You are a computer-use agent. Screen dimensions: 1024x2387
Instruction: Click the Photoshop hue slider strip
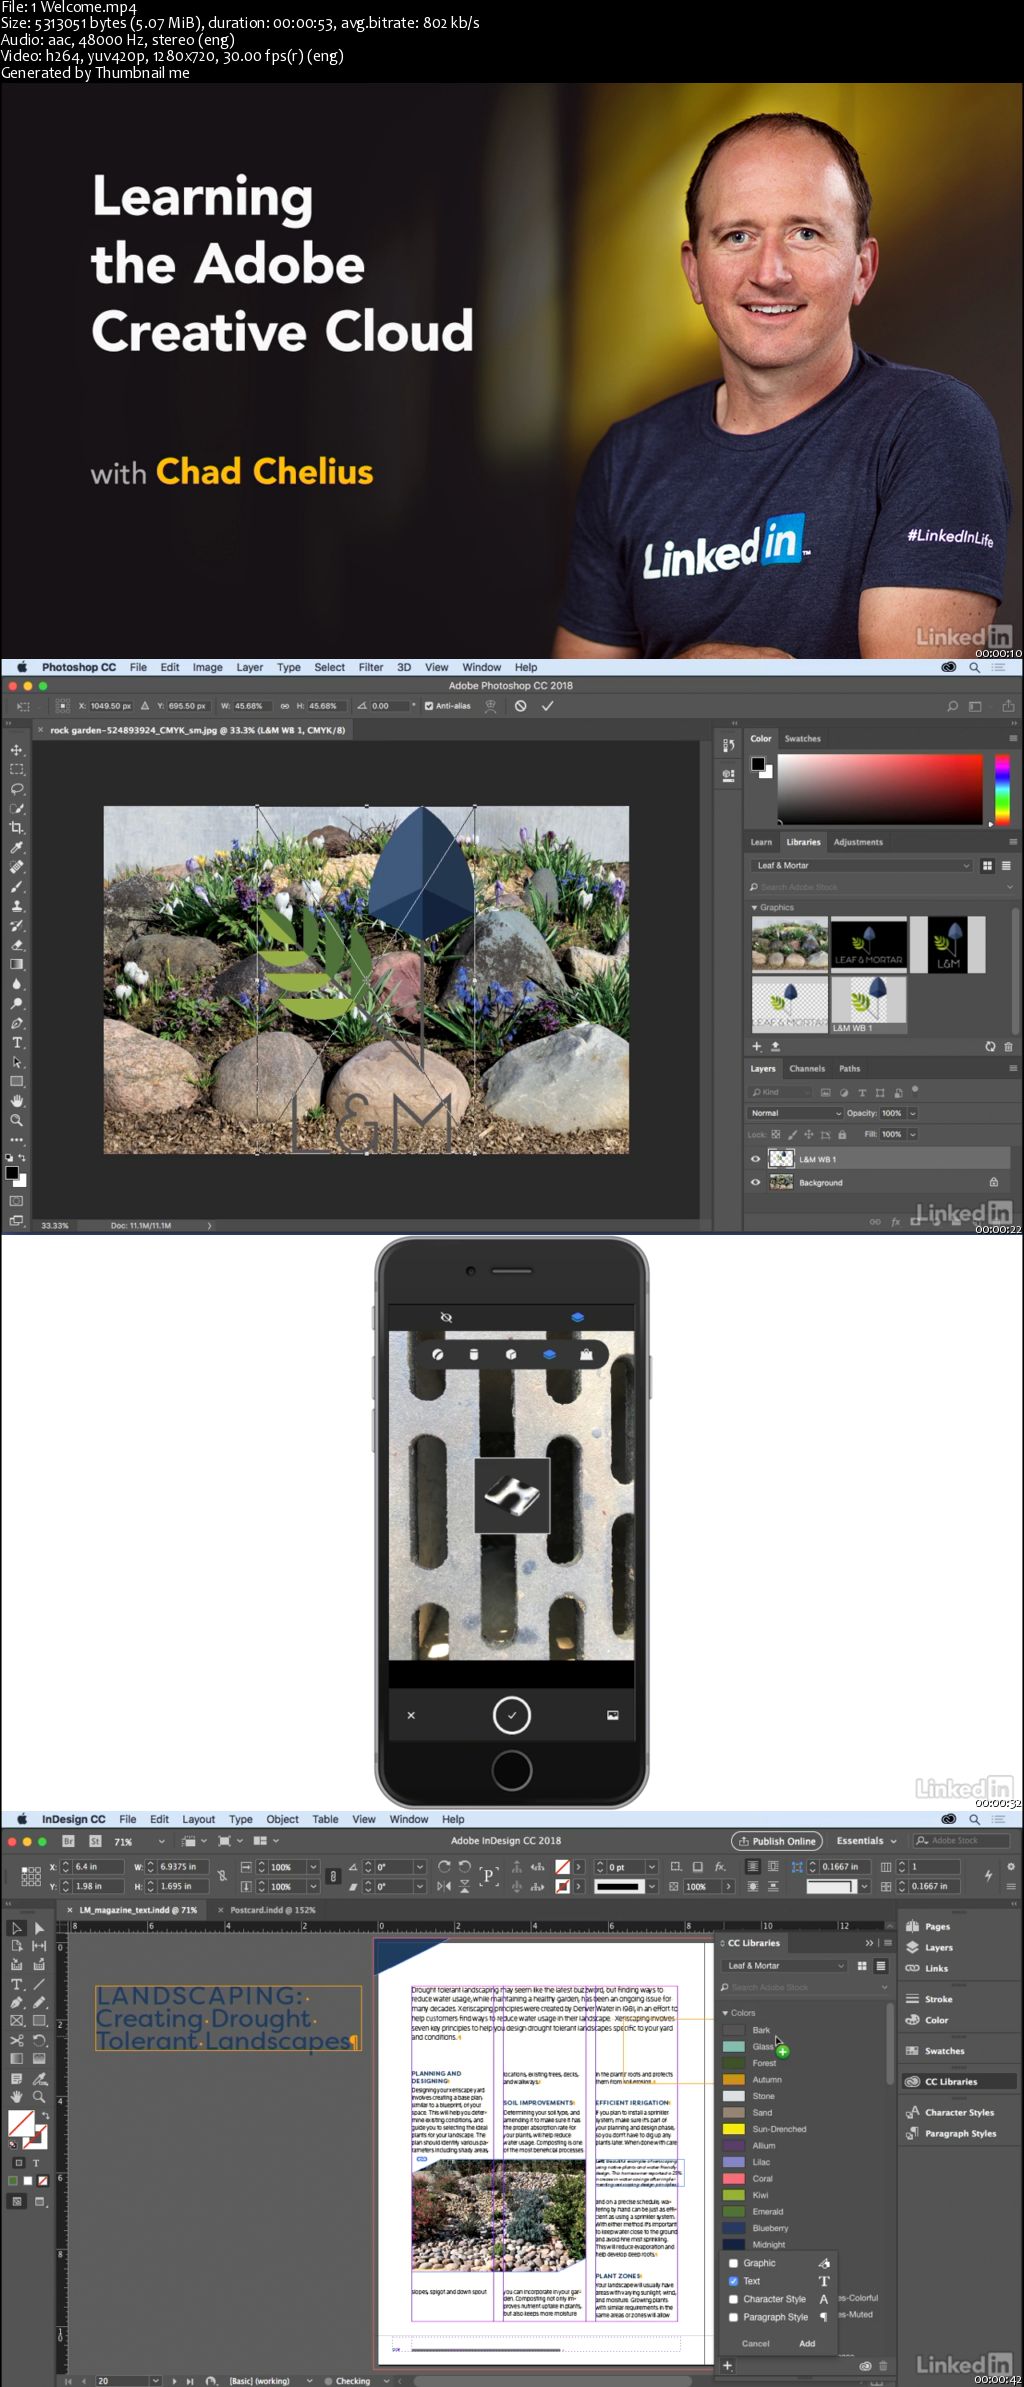click(1002, 789)
